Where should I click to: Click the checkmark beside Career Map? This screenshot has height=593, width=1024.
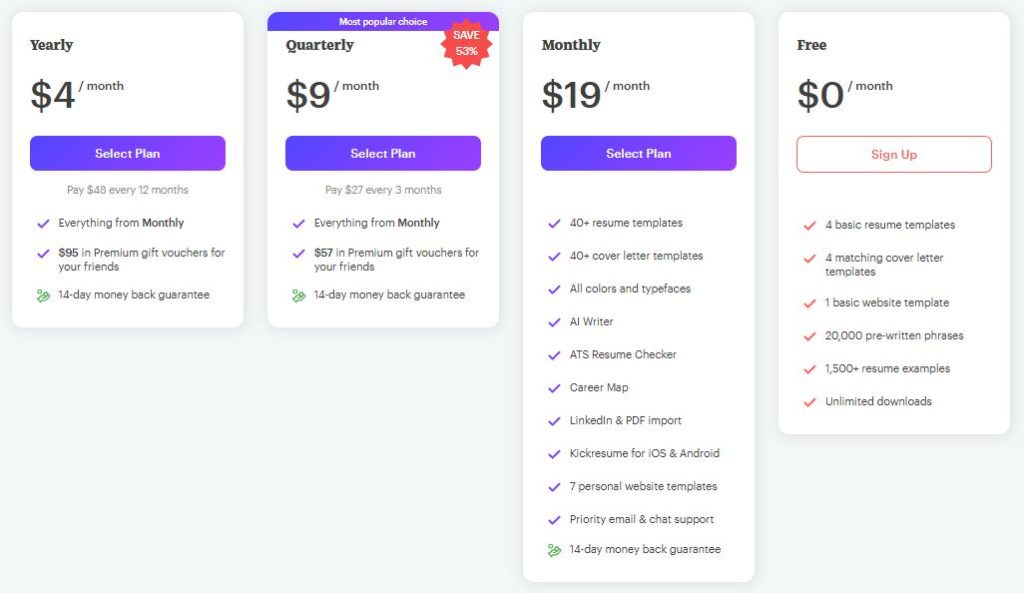click(554, 388)
